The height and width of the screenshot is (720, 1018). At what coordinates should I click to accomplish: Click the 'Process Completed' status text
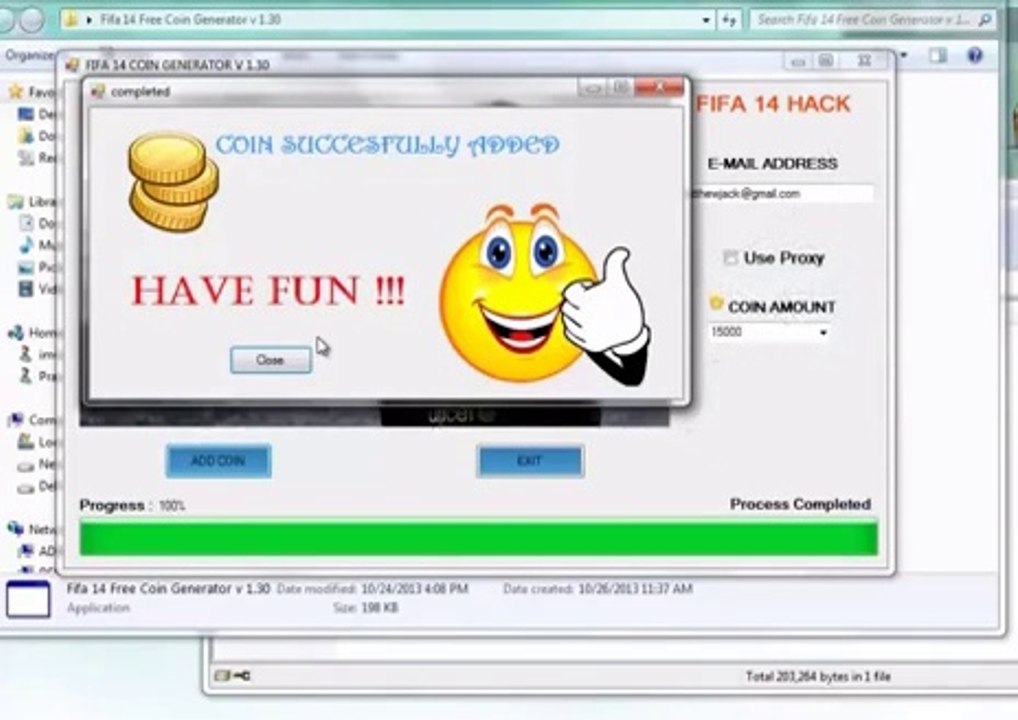click(801, 504)
